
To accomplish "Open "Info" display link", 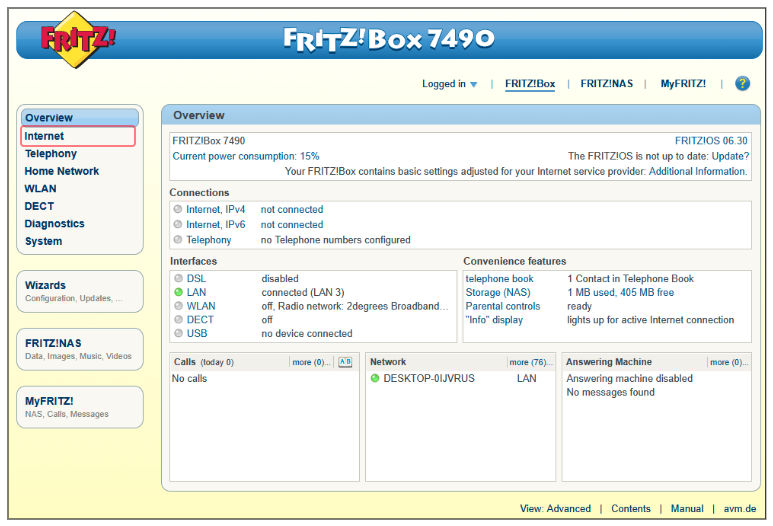I will (x=494, y=320).
